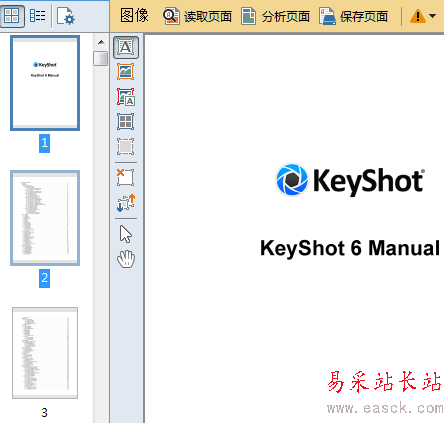Viewport: 444px width, 423px height.
Task: Select the hand pan tool
Action: (126, 259)
